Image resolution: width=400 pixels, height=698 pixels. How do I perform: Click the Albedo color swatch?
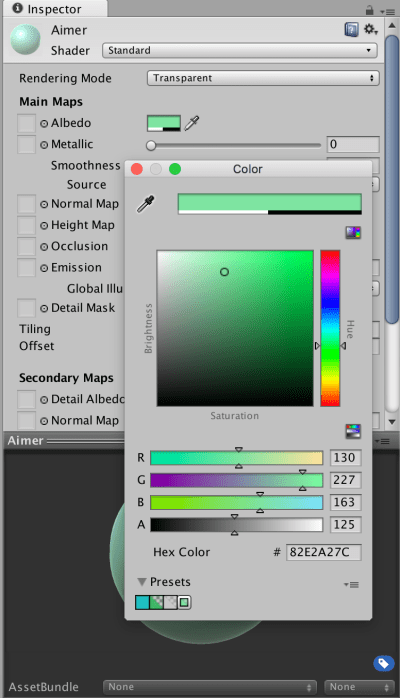pos(164,123)
